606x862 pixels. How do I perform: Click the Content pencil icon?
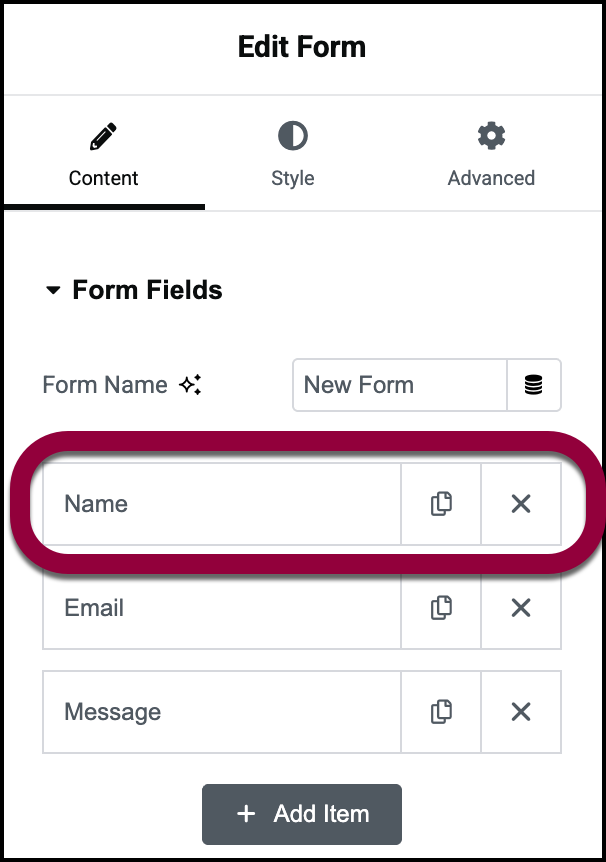[x=103, y=136]
